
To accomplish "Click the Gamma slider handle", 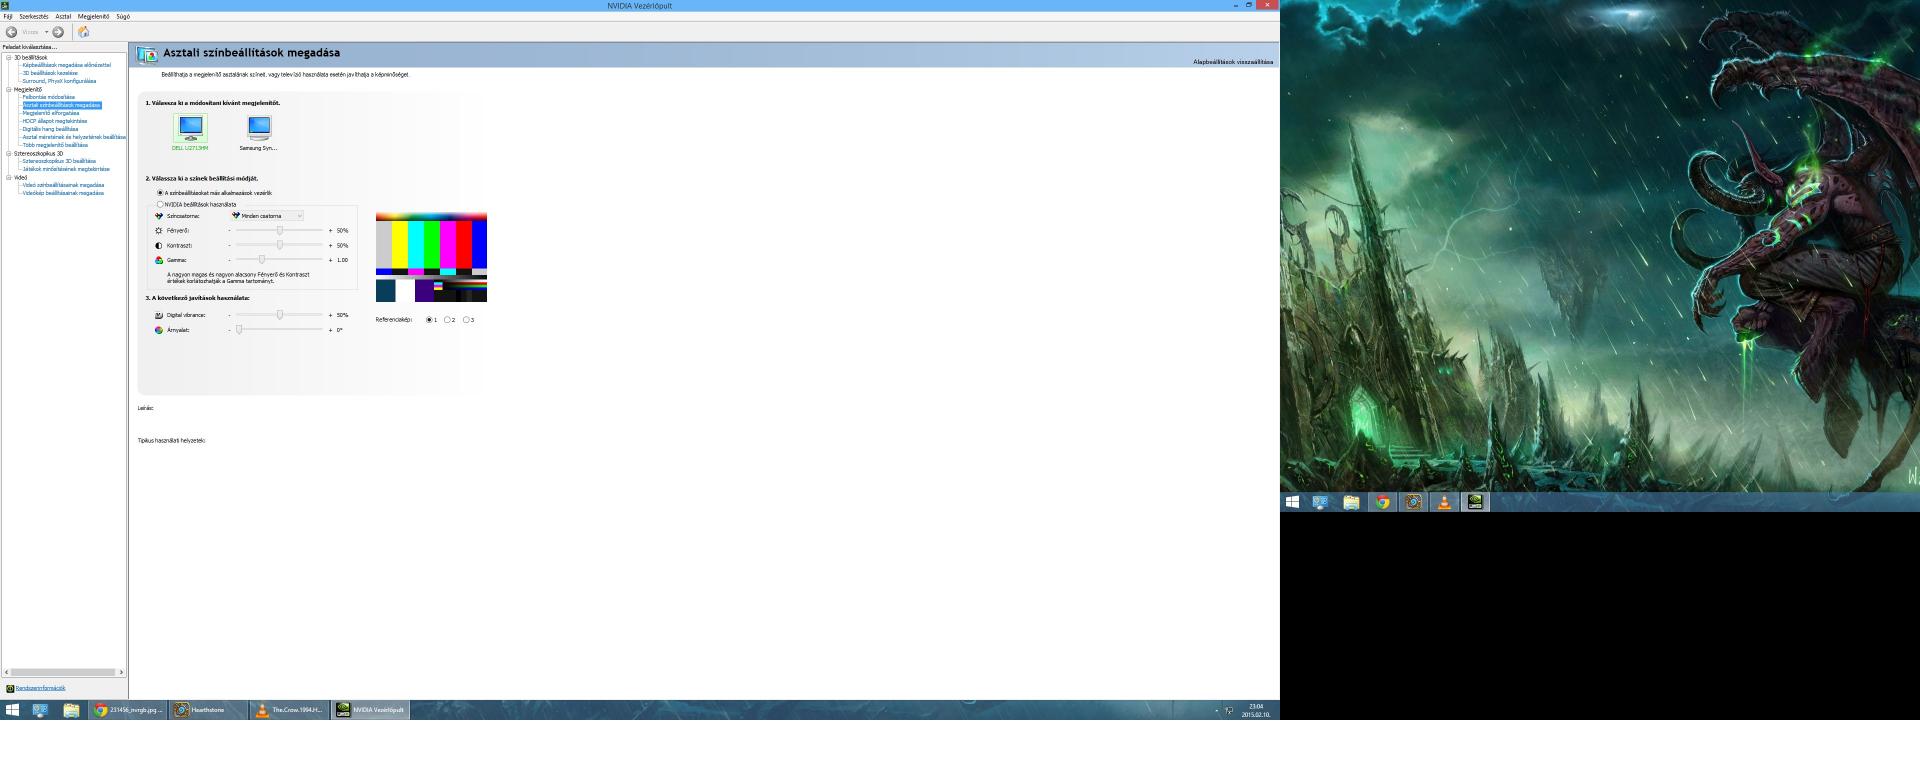I will coord(262,260).
